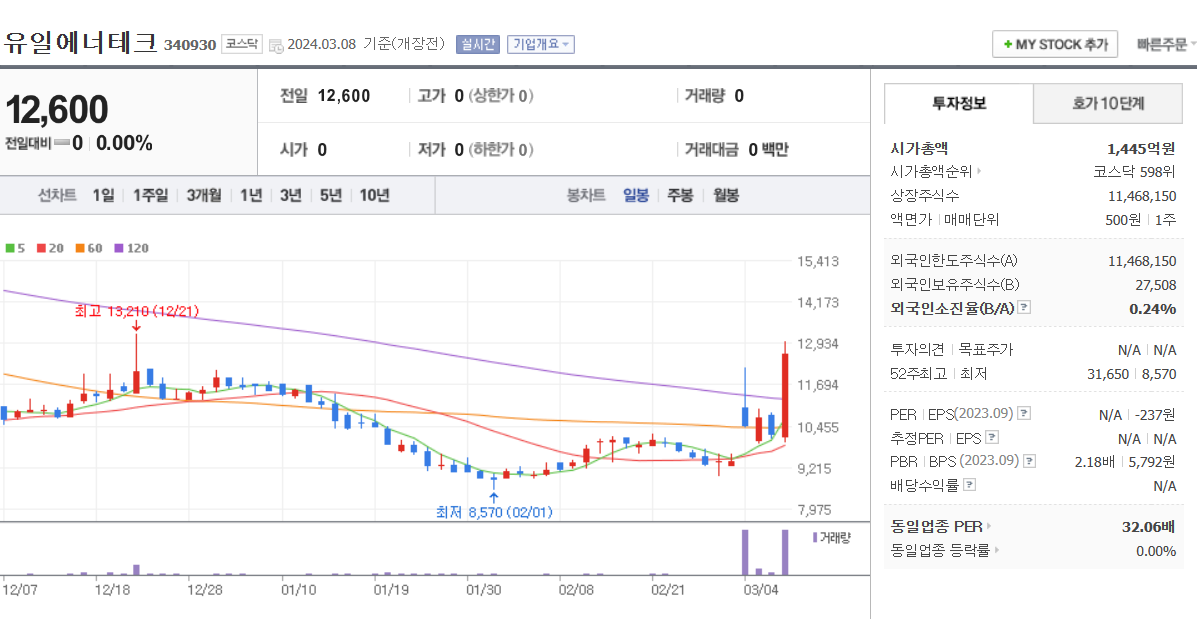Select the 10년 line chart period
1198x619 pixels.
tap(374, 196)
